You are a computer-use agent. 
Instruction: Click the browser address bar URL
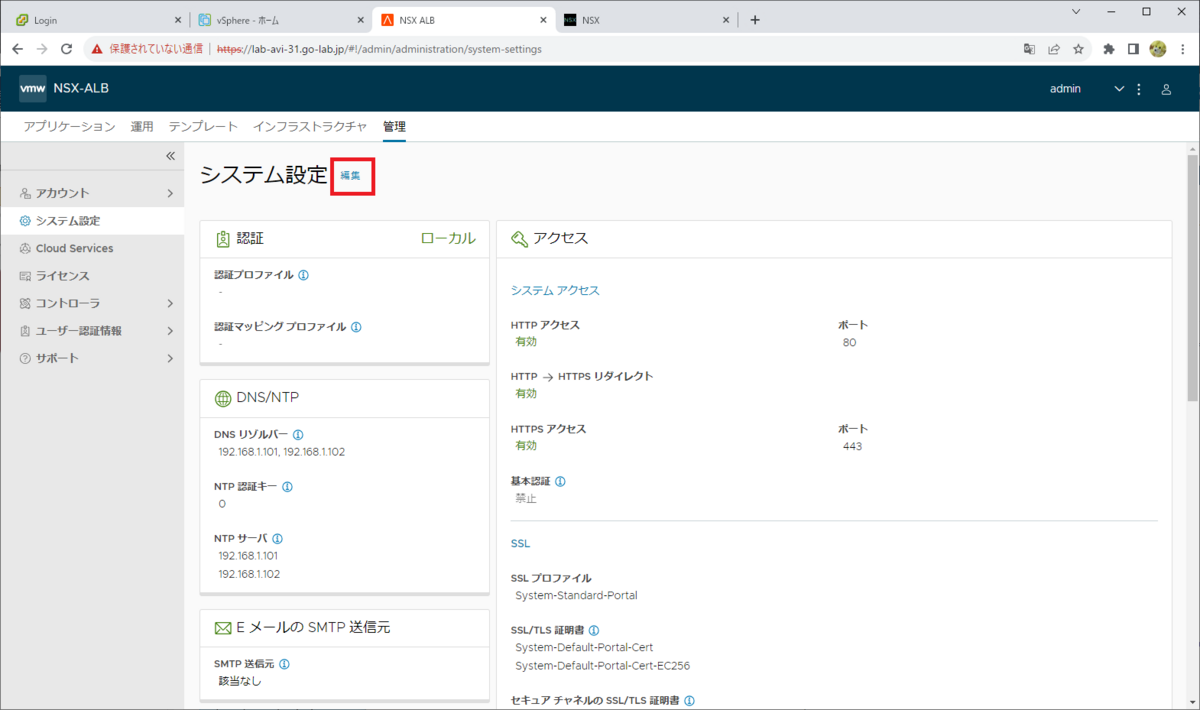pos(379,49)
